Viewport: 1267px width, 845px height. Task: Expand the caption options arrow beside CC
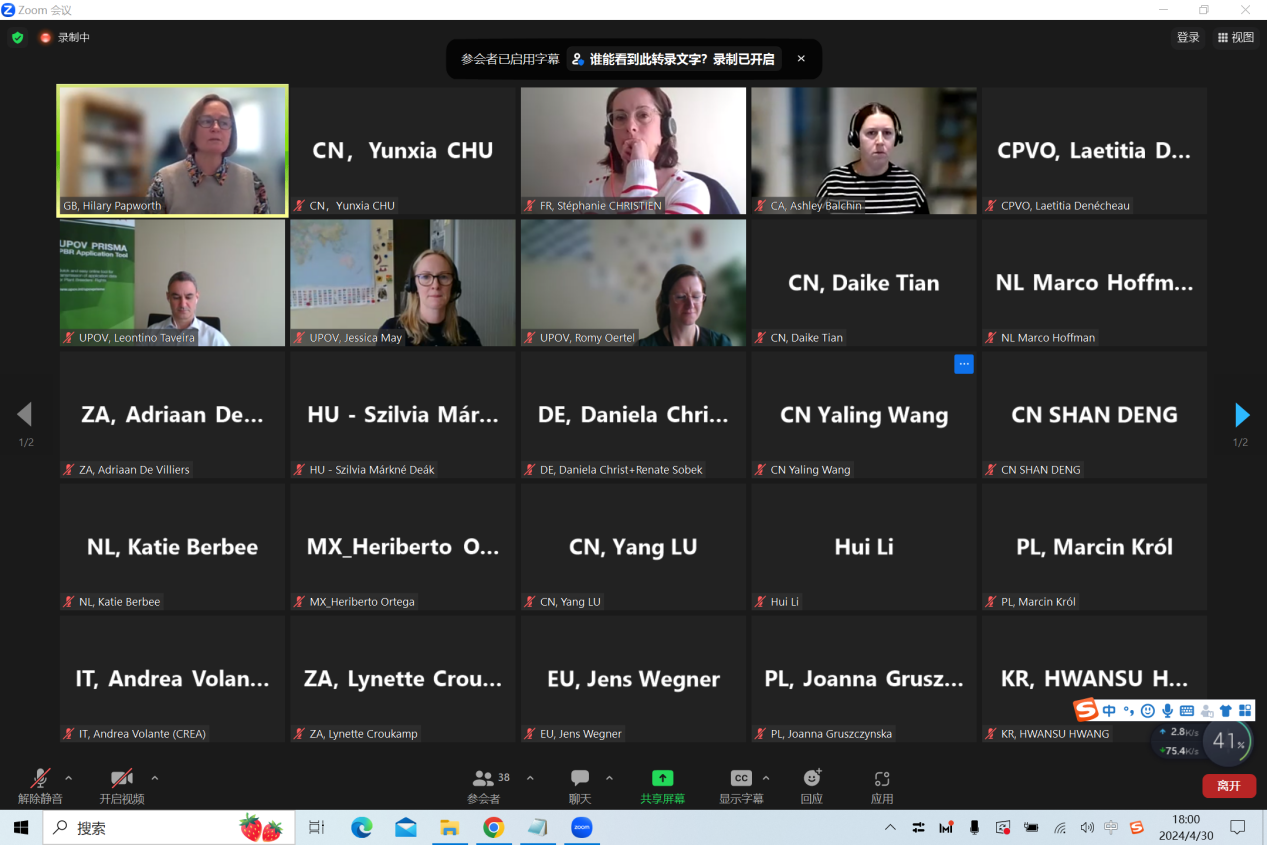(766, 778)
